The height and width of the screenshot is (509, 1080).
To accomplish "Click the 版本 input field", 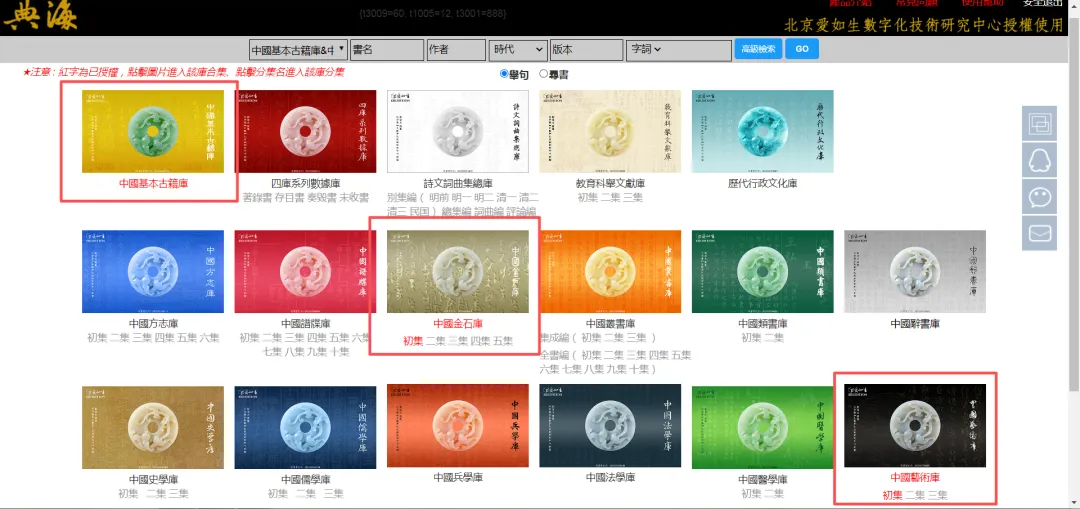I will point(586,50).
